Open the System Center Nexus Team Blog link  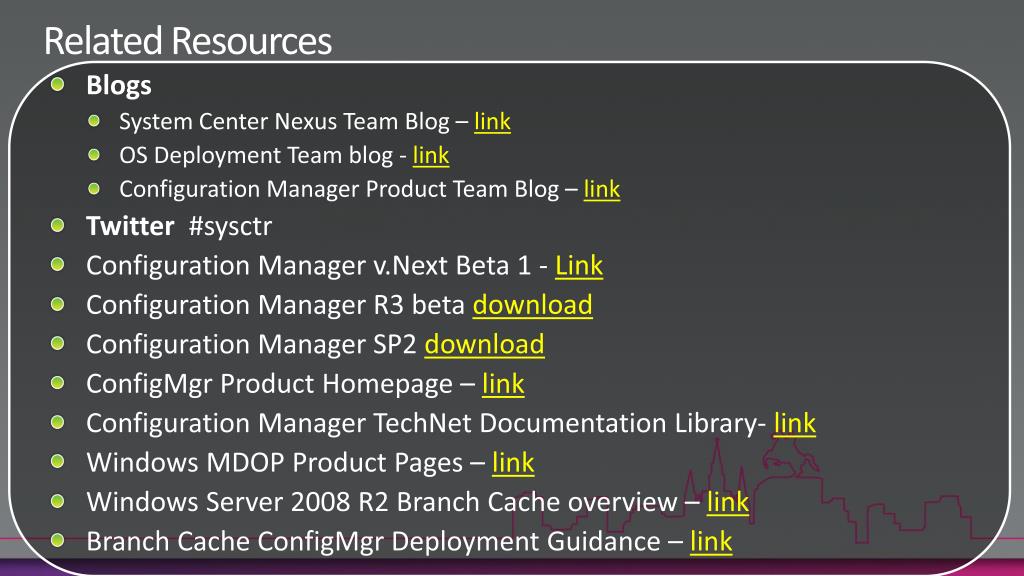click(x=492, y=121)
